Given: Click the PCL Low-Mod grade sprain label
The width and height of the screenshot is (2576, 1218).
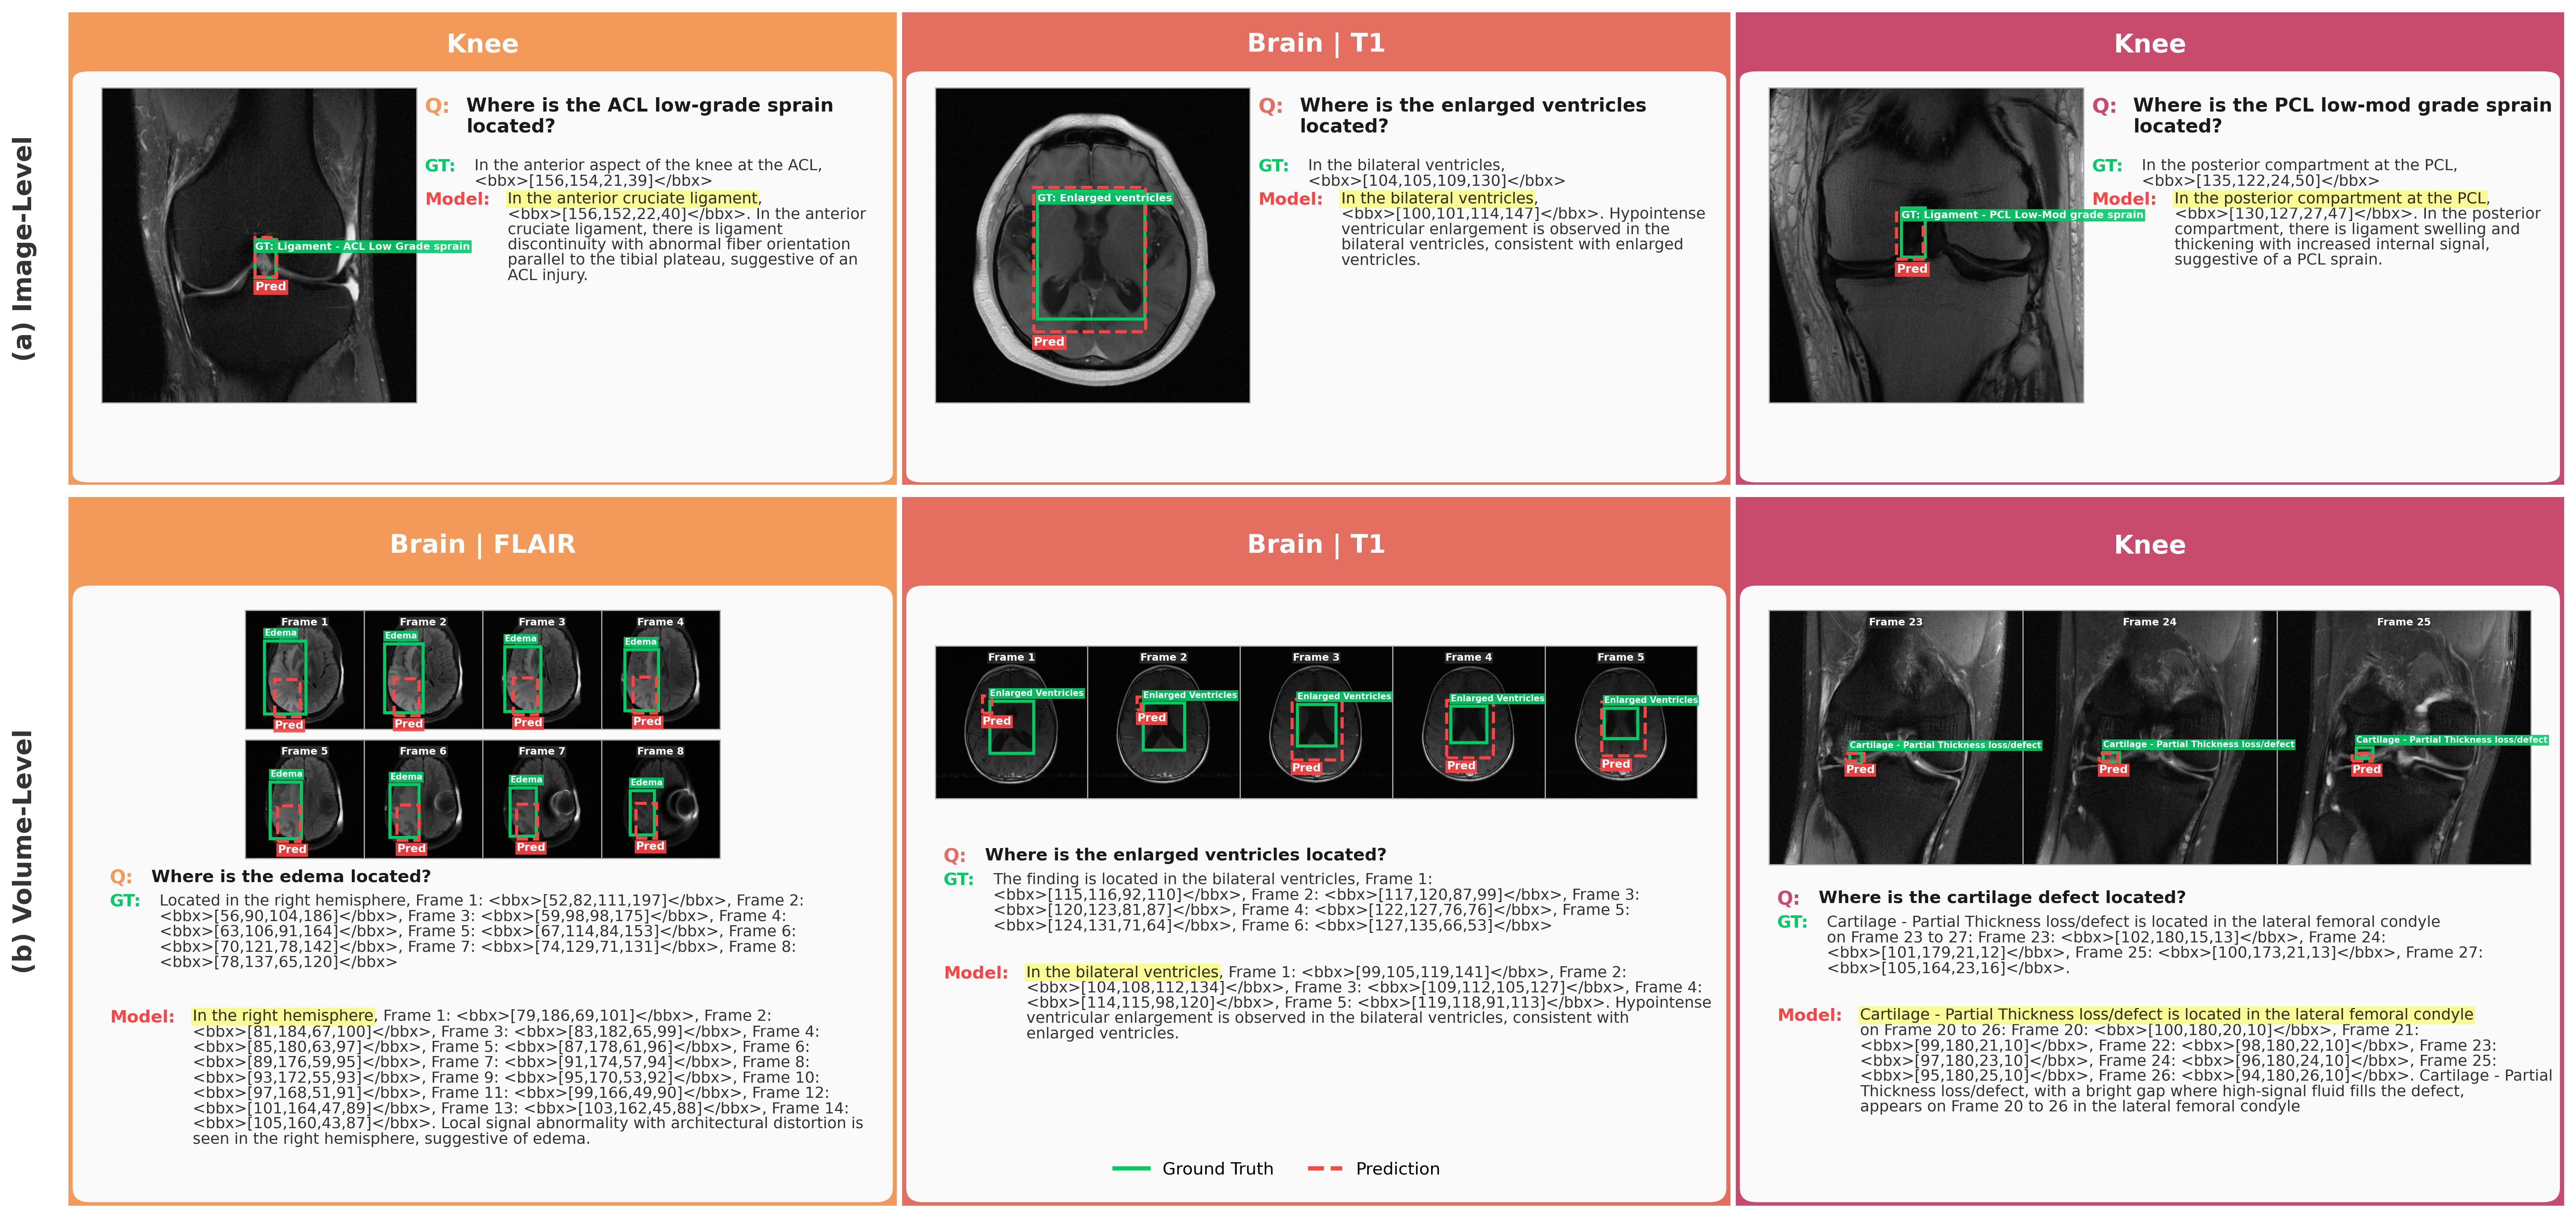Looking at the screenshot, I should 2021,215.
